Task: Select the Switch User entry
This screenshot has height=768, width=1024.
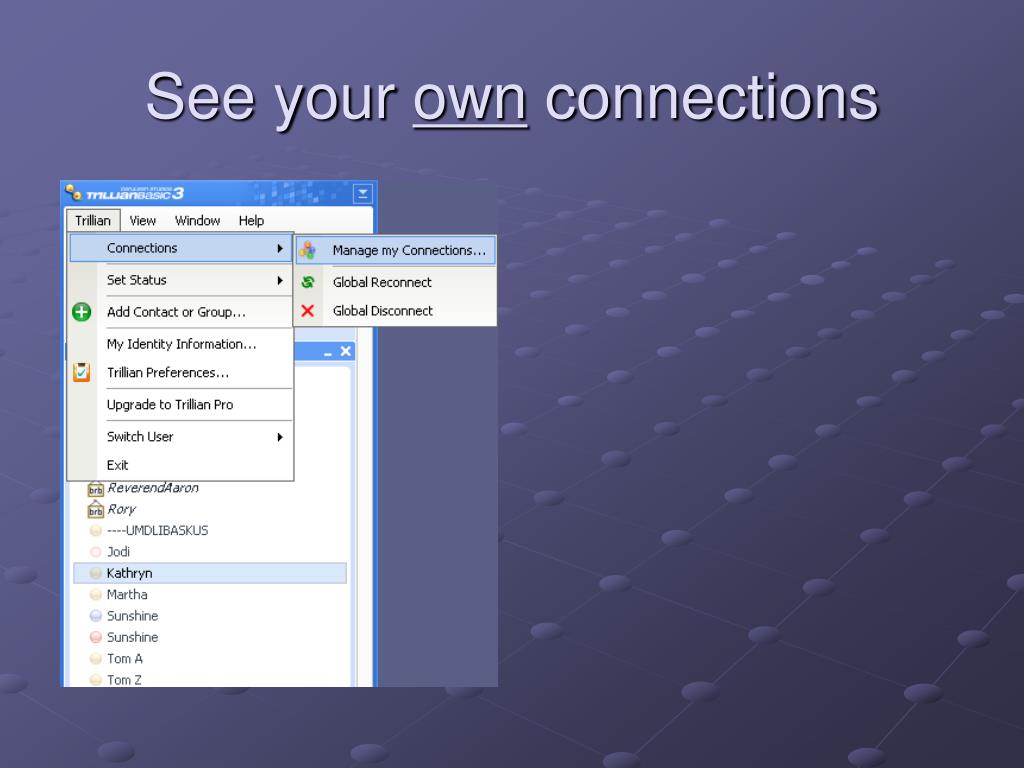Action: [180, 437]
